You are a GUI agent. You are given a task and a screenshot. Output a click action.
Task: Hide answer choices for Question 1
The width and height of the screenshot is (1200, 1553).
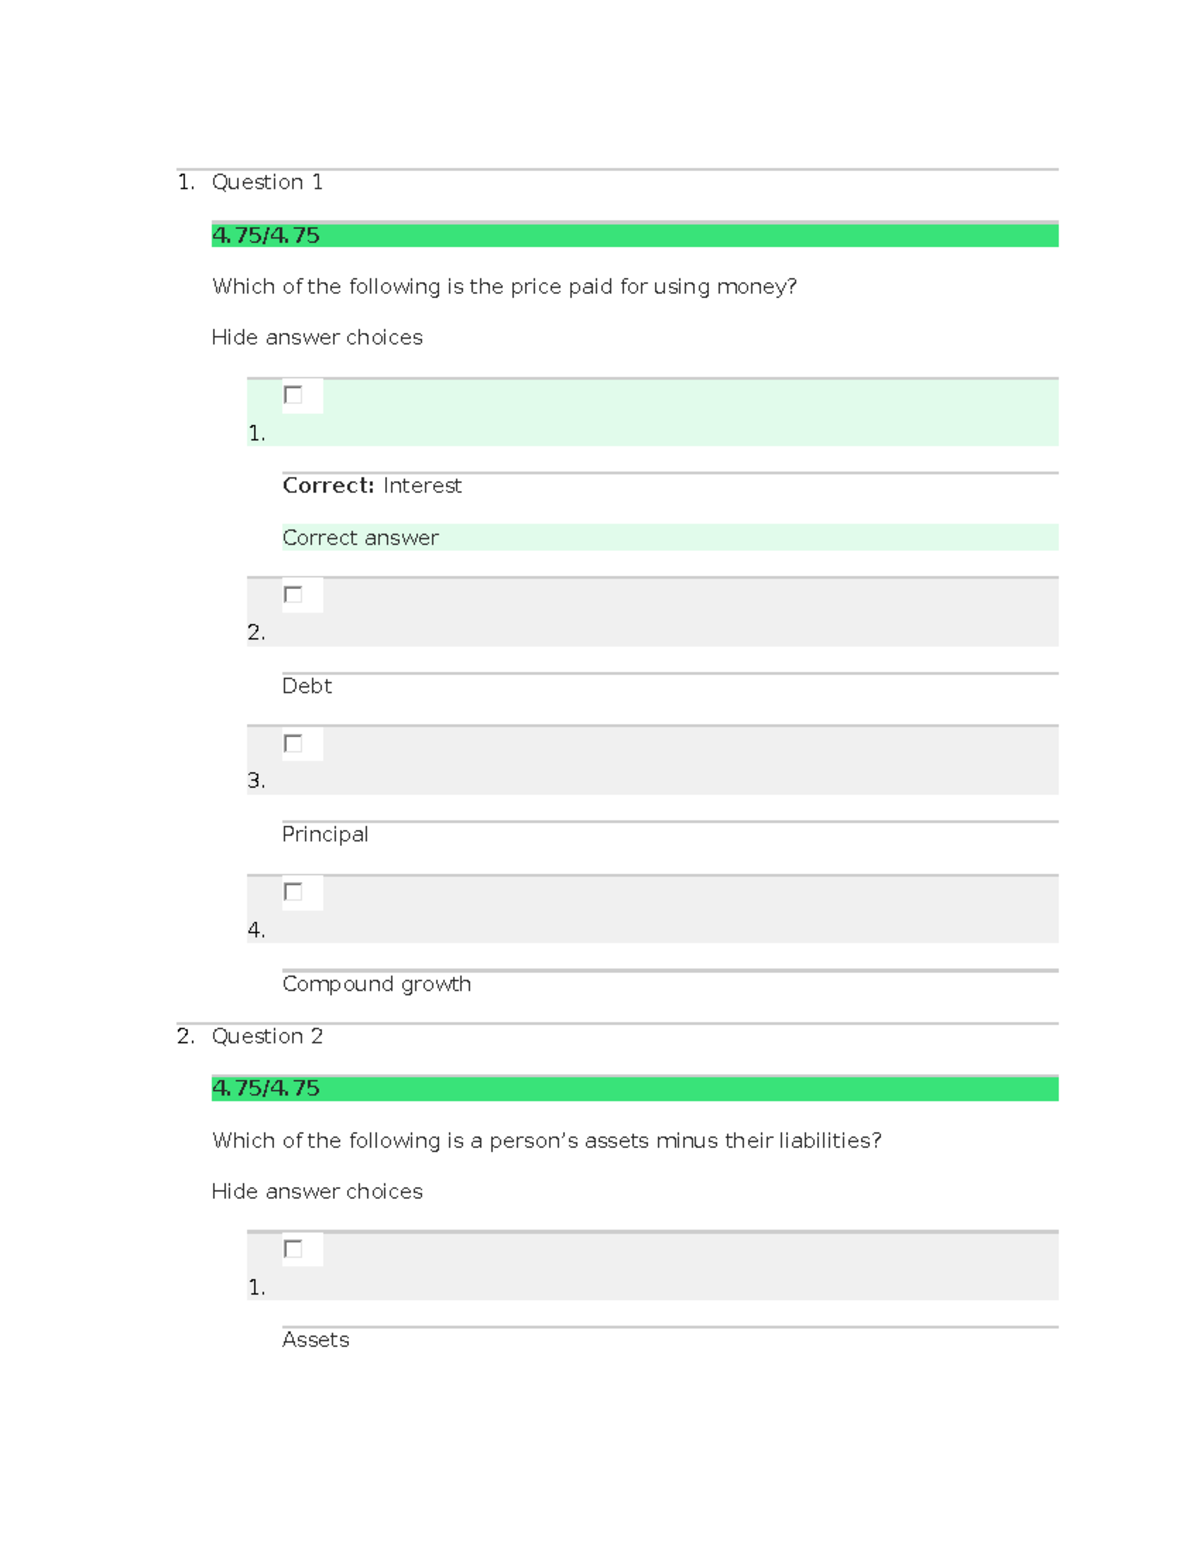point(317,338)
